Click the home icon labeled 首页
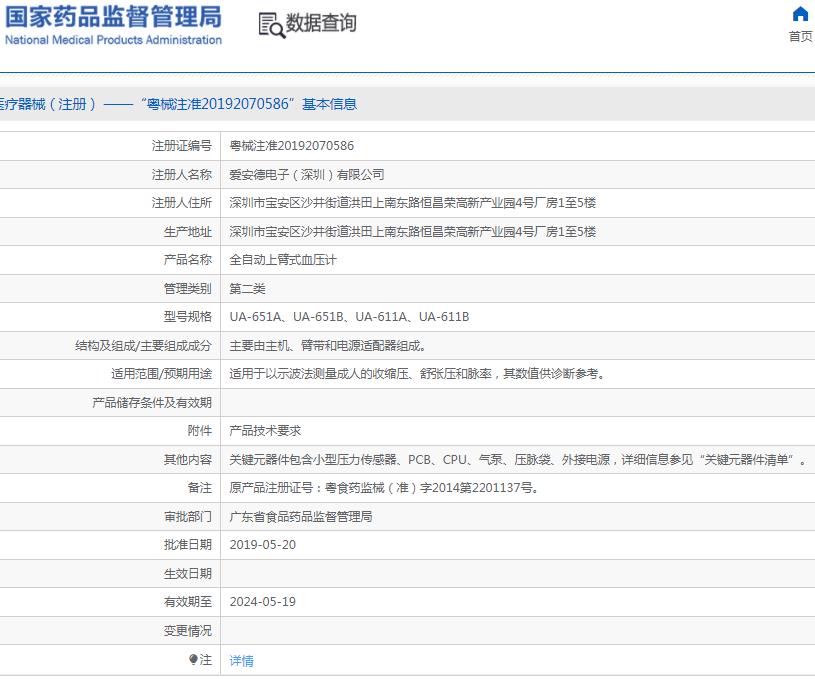Image resolution: width=815 pixels, height=679 pixels. (800, 14)
